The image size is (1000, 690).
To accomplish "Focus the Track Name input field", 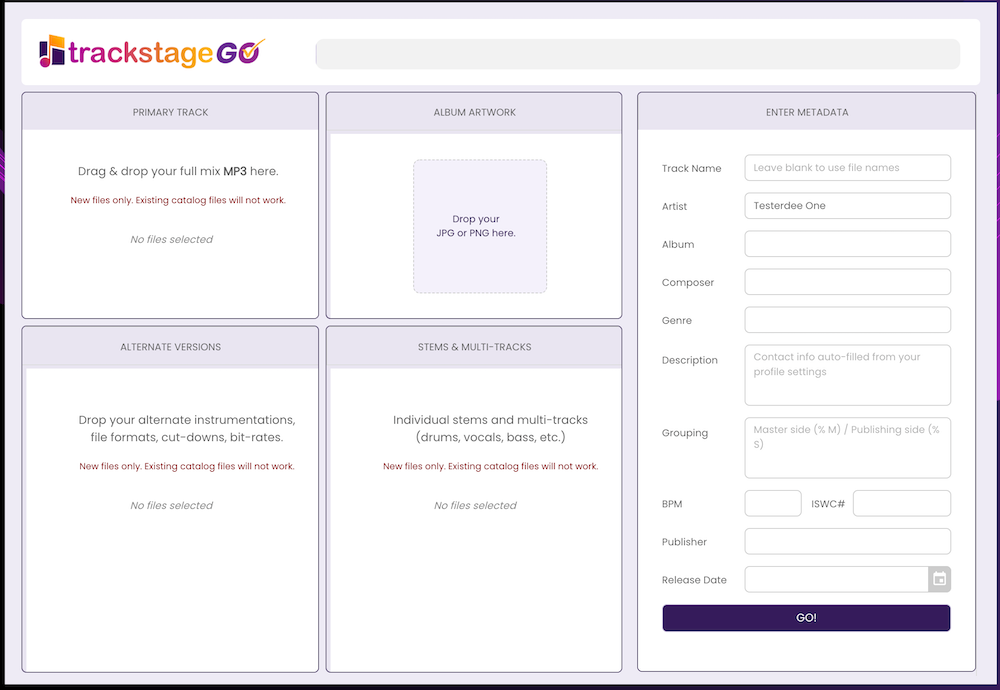I will point(848,168).
